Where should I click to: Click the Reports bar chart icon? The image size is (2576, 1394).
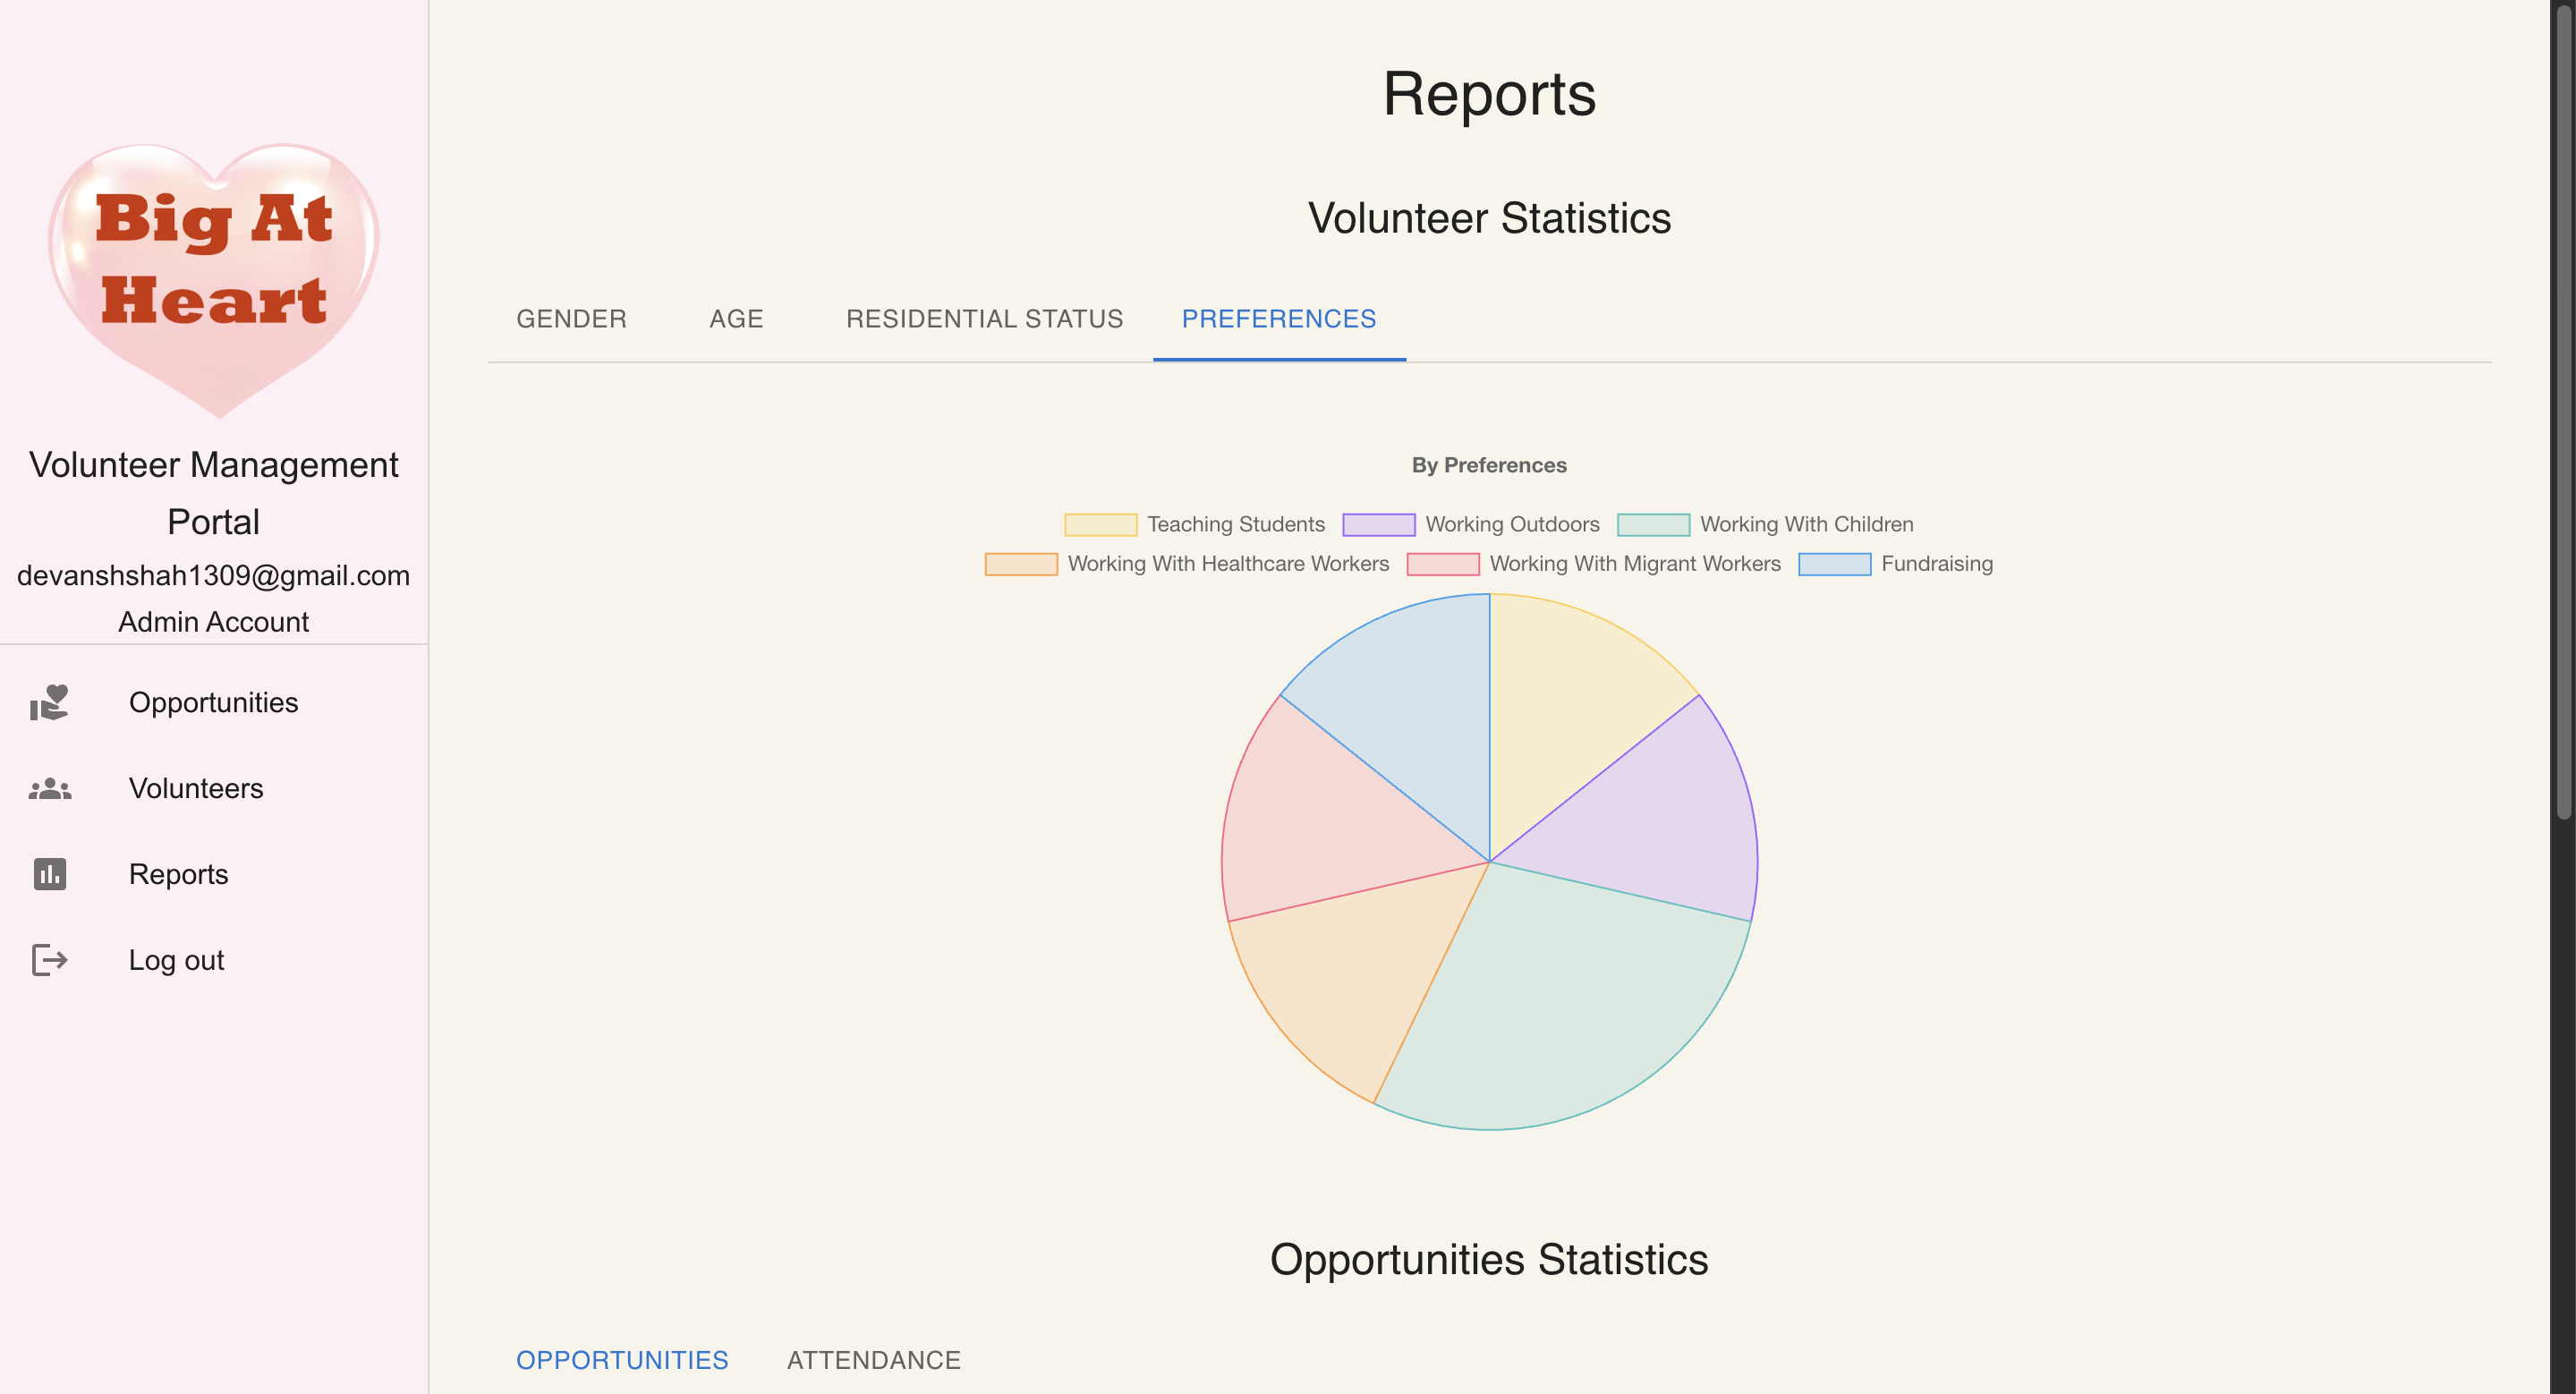(x=49, y=874)
